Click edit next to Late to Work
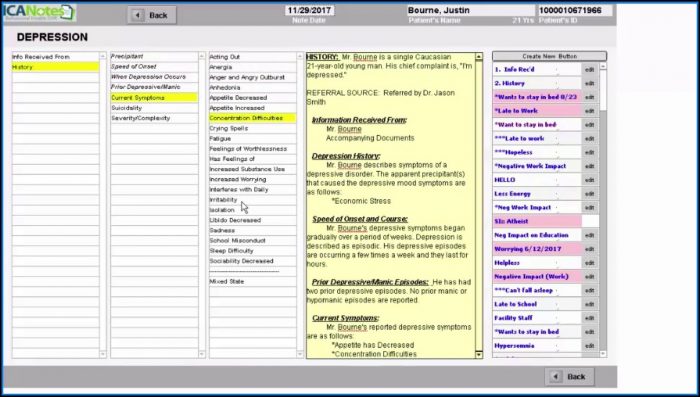This screenshot has height=397, width=700. coord(590,111)
